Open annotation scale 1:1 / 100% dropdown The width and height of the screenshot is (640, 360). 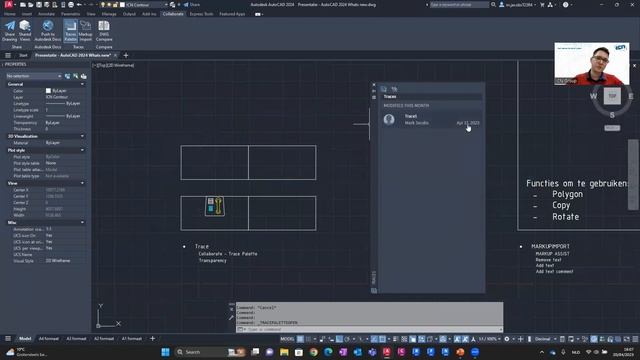pos(490,339)
